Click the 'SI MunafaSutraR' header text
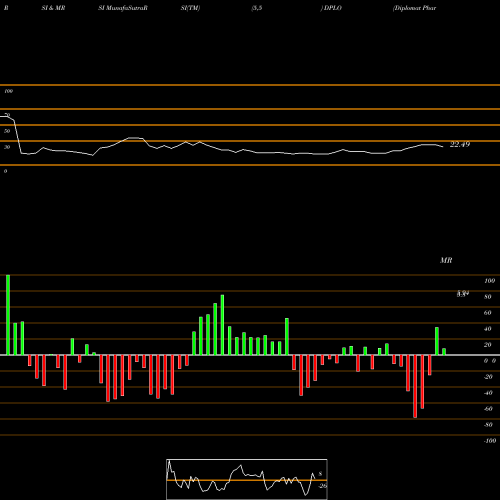Image resolution: width=500 pixels, height=500 pixels. pyautogui.click(x=123, y=8)
